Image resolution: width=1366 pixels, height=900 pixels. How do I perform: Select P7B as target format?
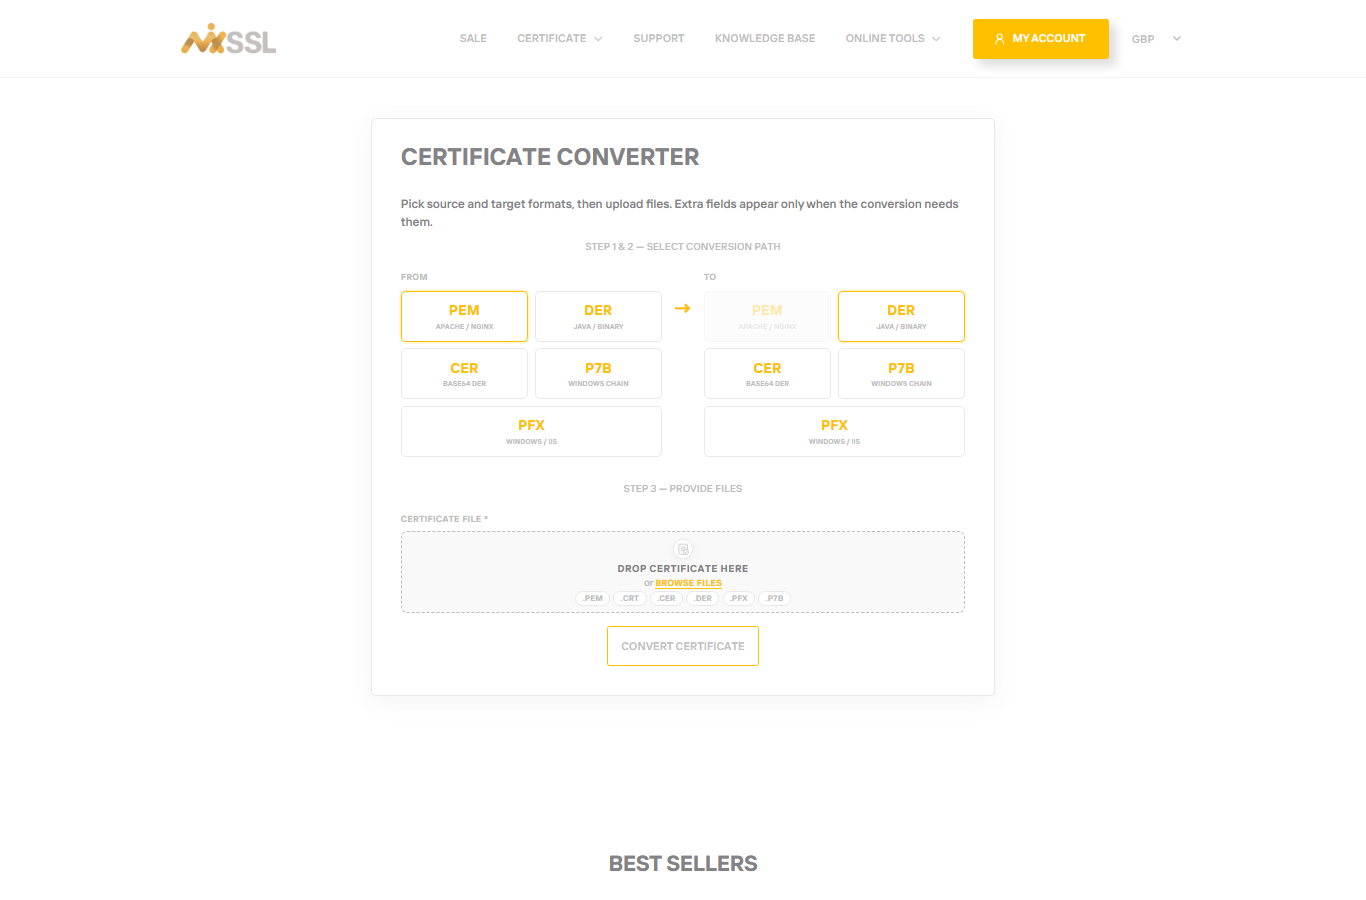point(901,374)
